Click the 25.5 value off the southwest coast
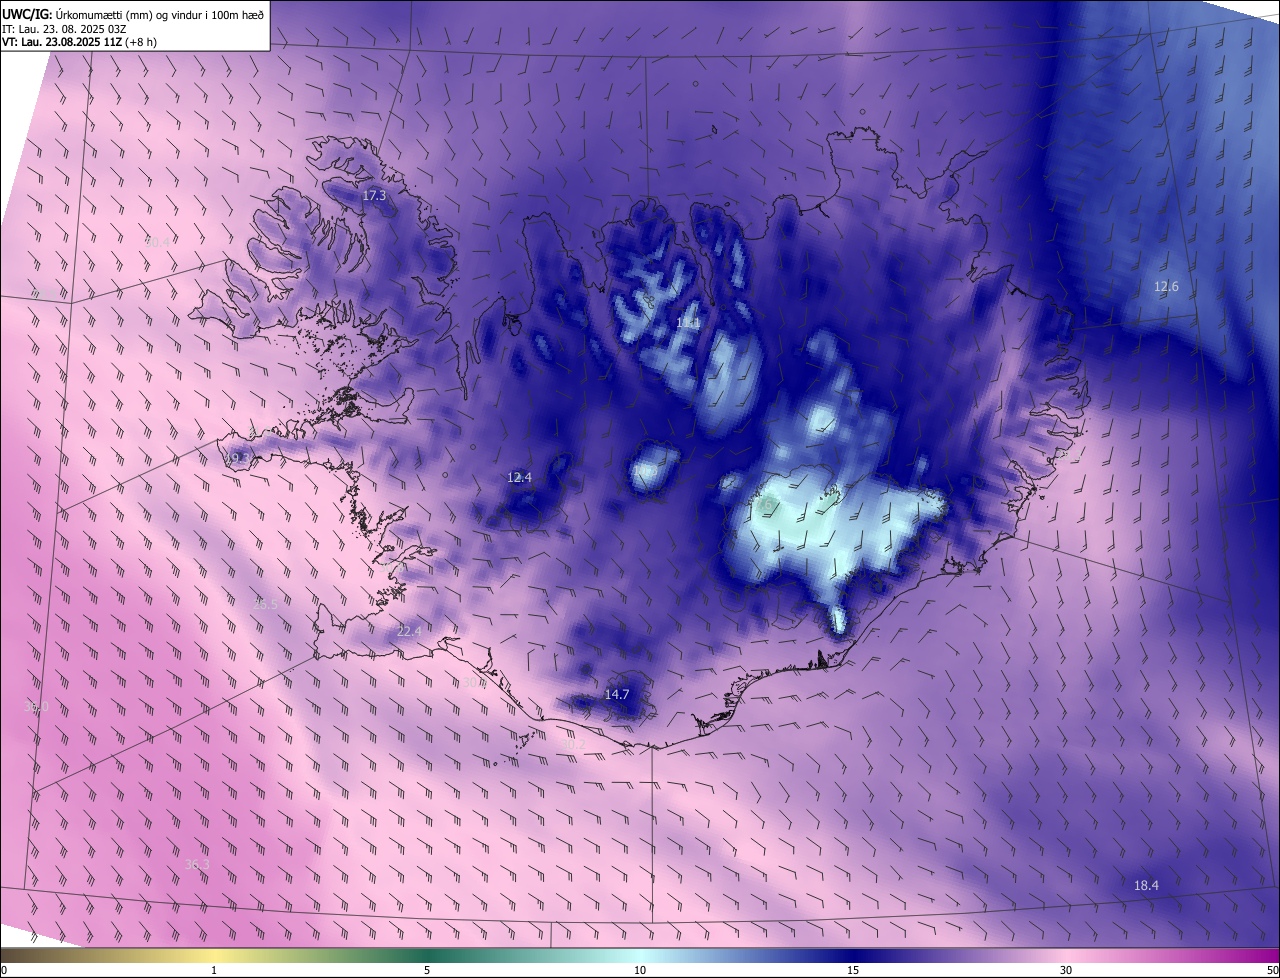The image size is (1280, 978). (x=265, y=605)
